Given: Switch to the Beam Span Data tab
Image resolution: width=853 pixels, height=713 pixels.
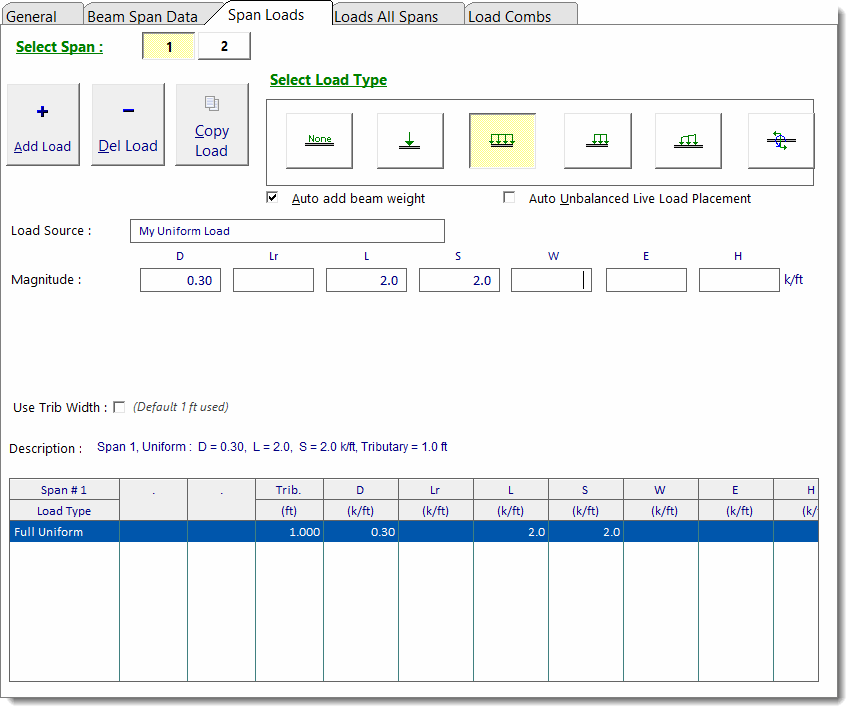Looking at the screenshot, I should tap(143, 16).
